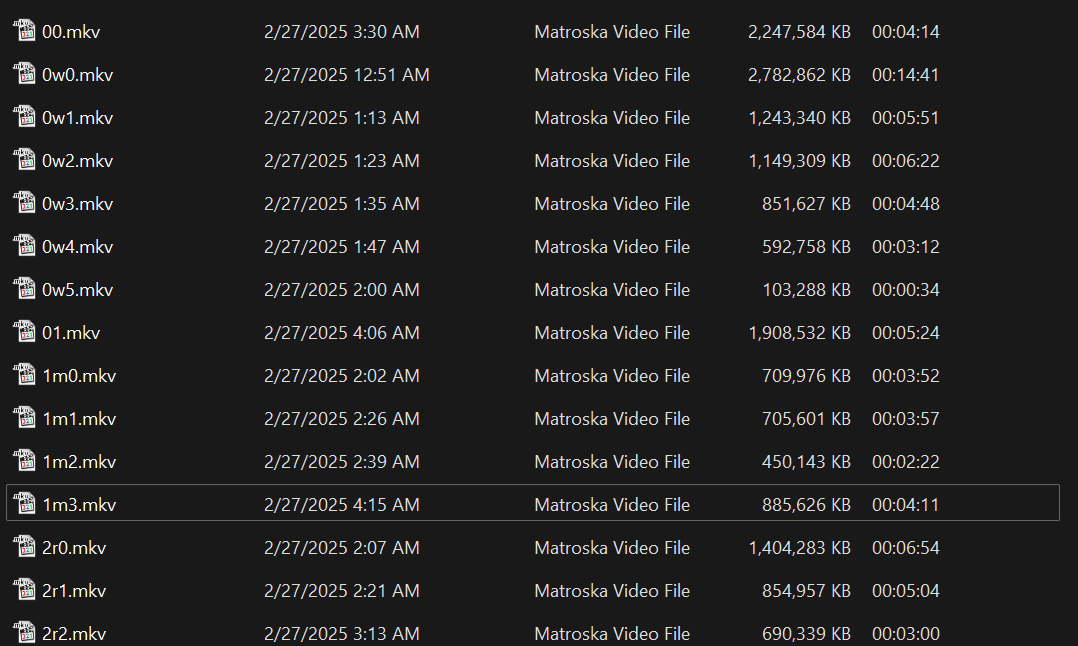
Task: Select the 2r1.mkv file name
Action: pos(74,591)
